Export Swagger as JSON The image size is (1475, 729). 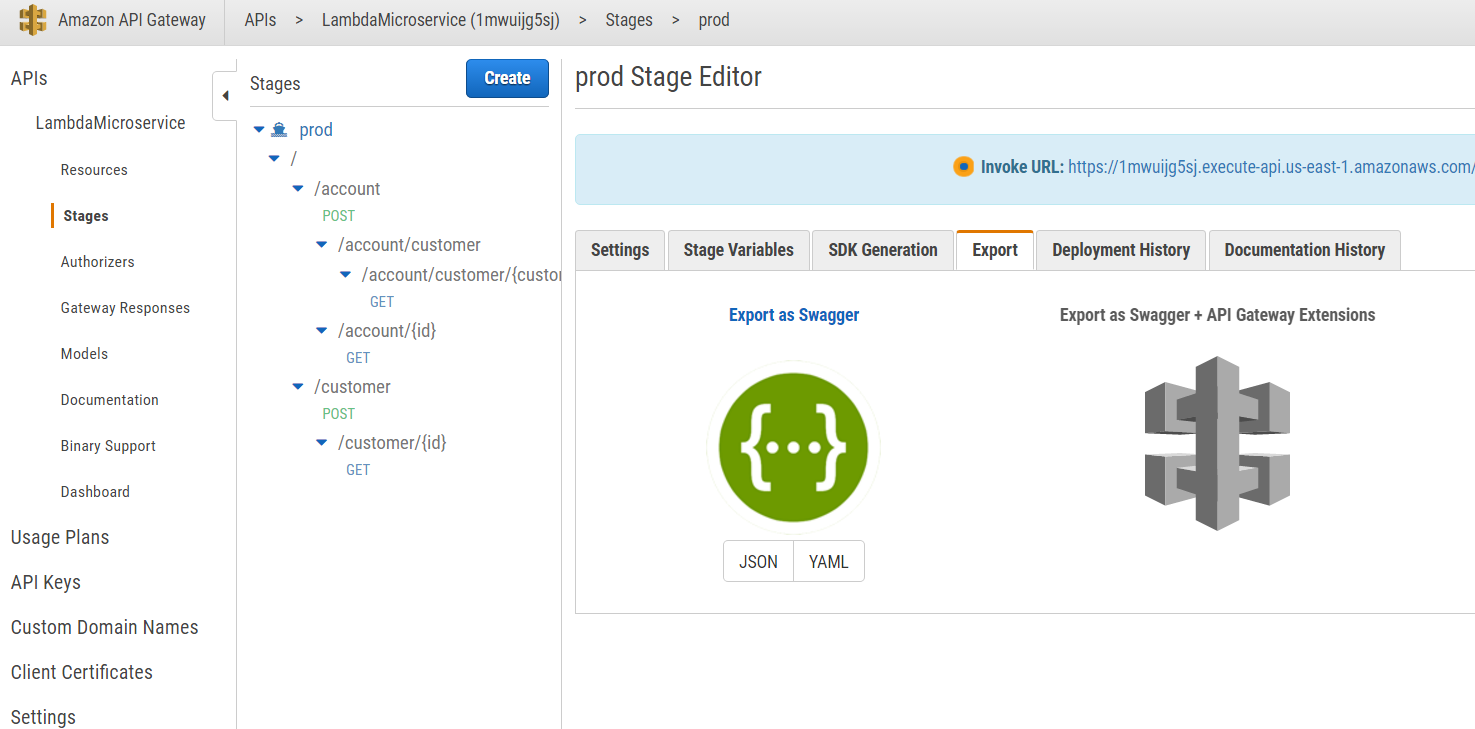tap(758, 562)
